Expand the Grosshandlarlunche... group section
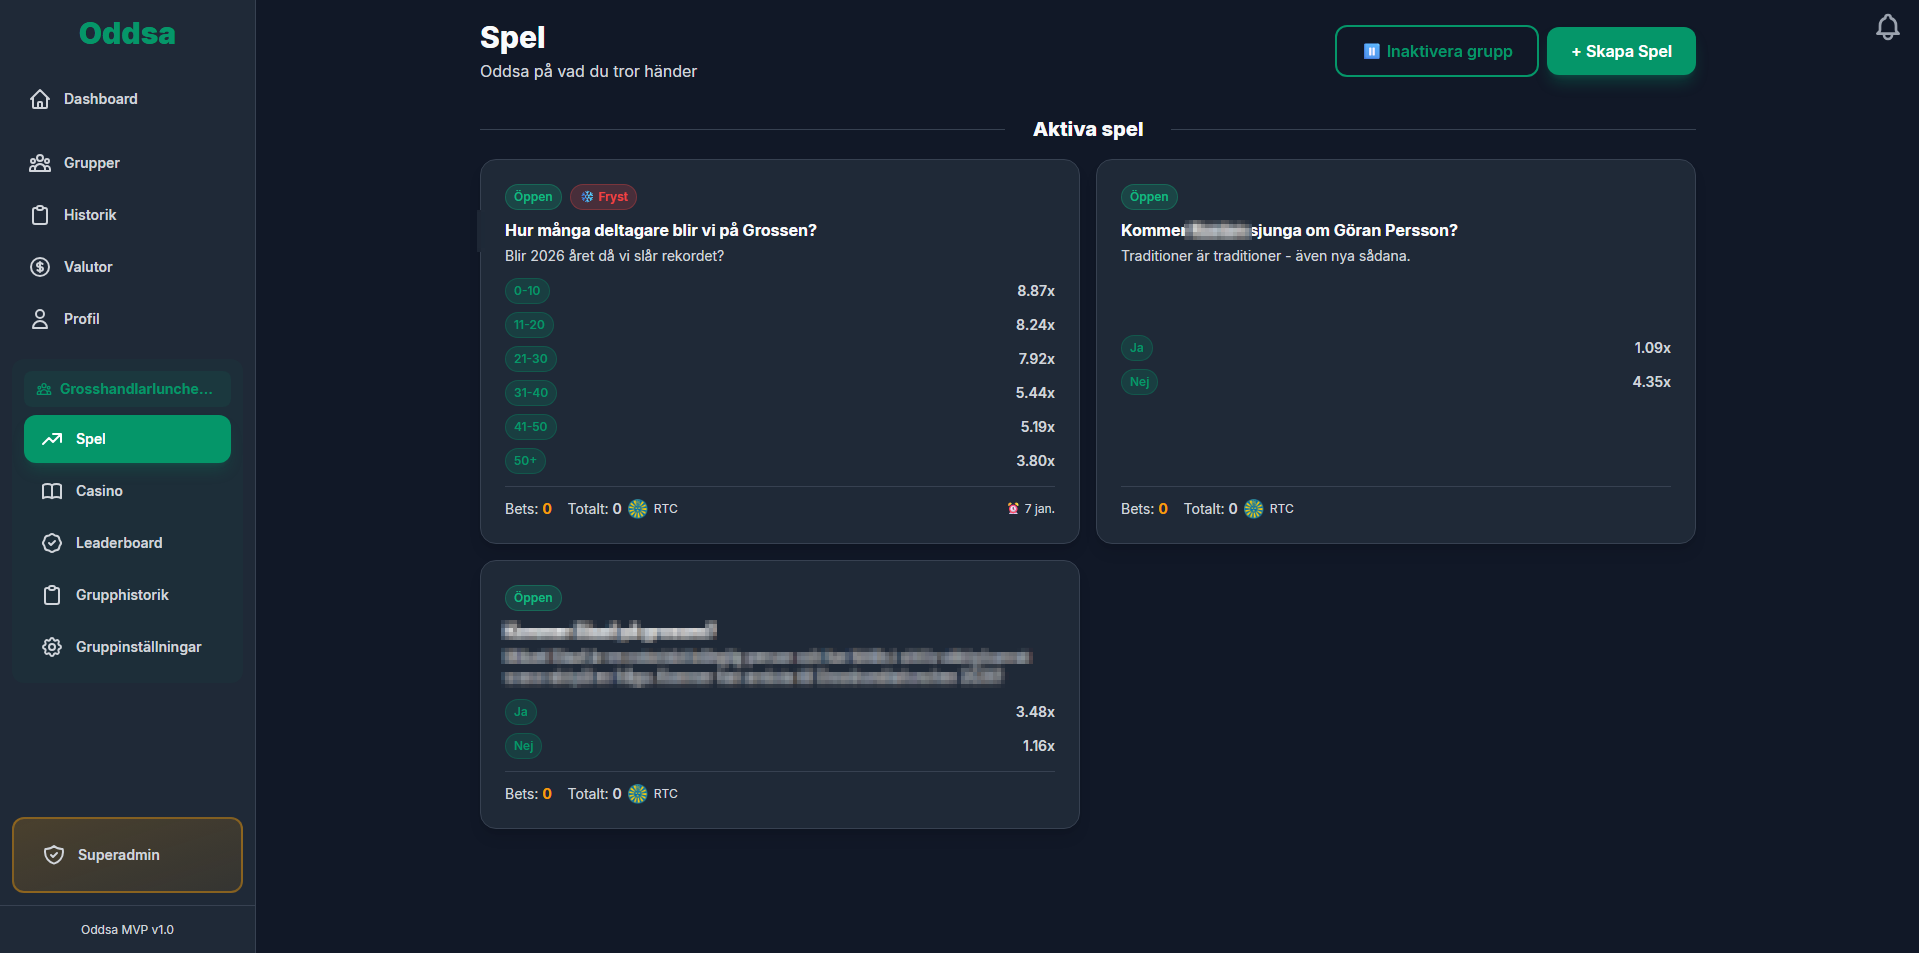1919x953 pixels. click(127, 389)
